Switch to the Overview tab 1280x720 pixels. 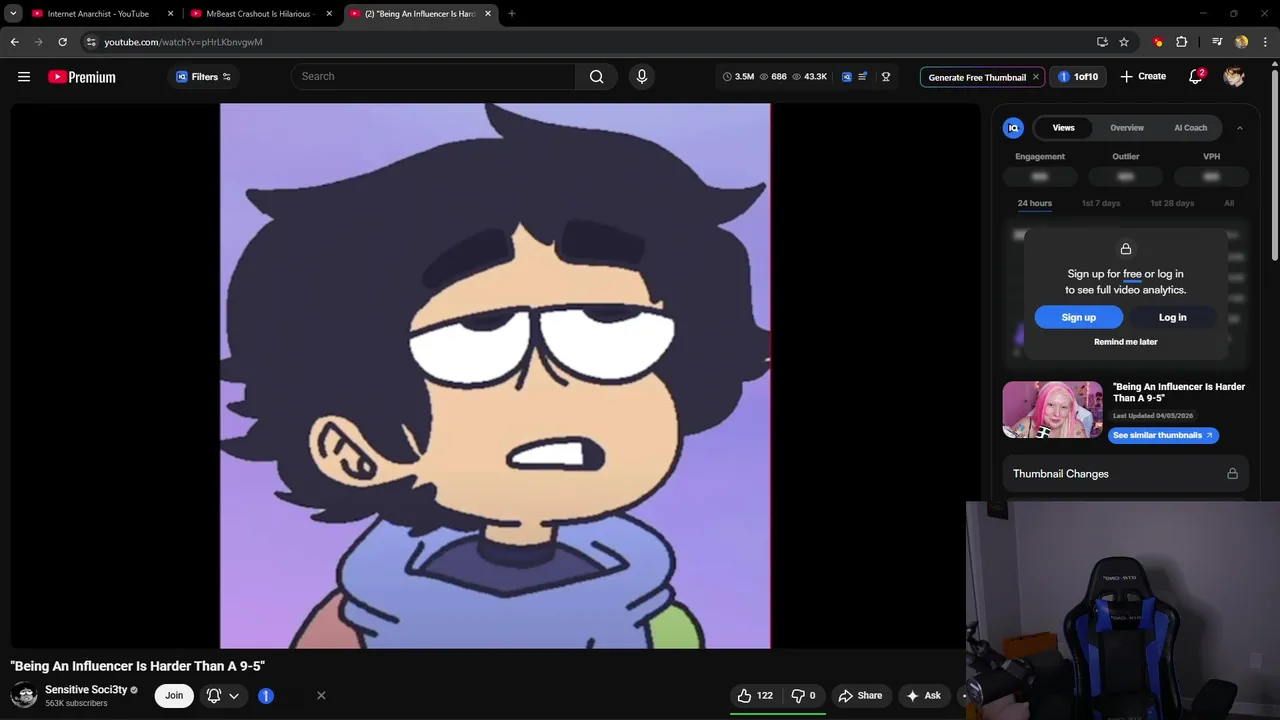[1127, 128]
